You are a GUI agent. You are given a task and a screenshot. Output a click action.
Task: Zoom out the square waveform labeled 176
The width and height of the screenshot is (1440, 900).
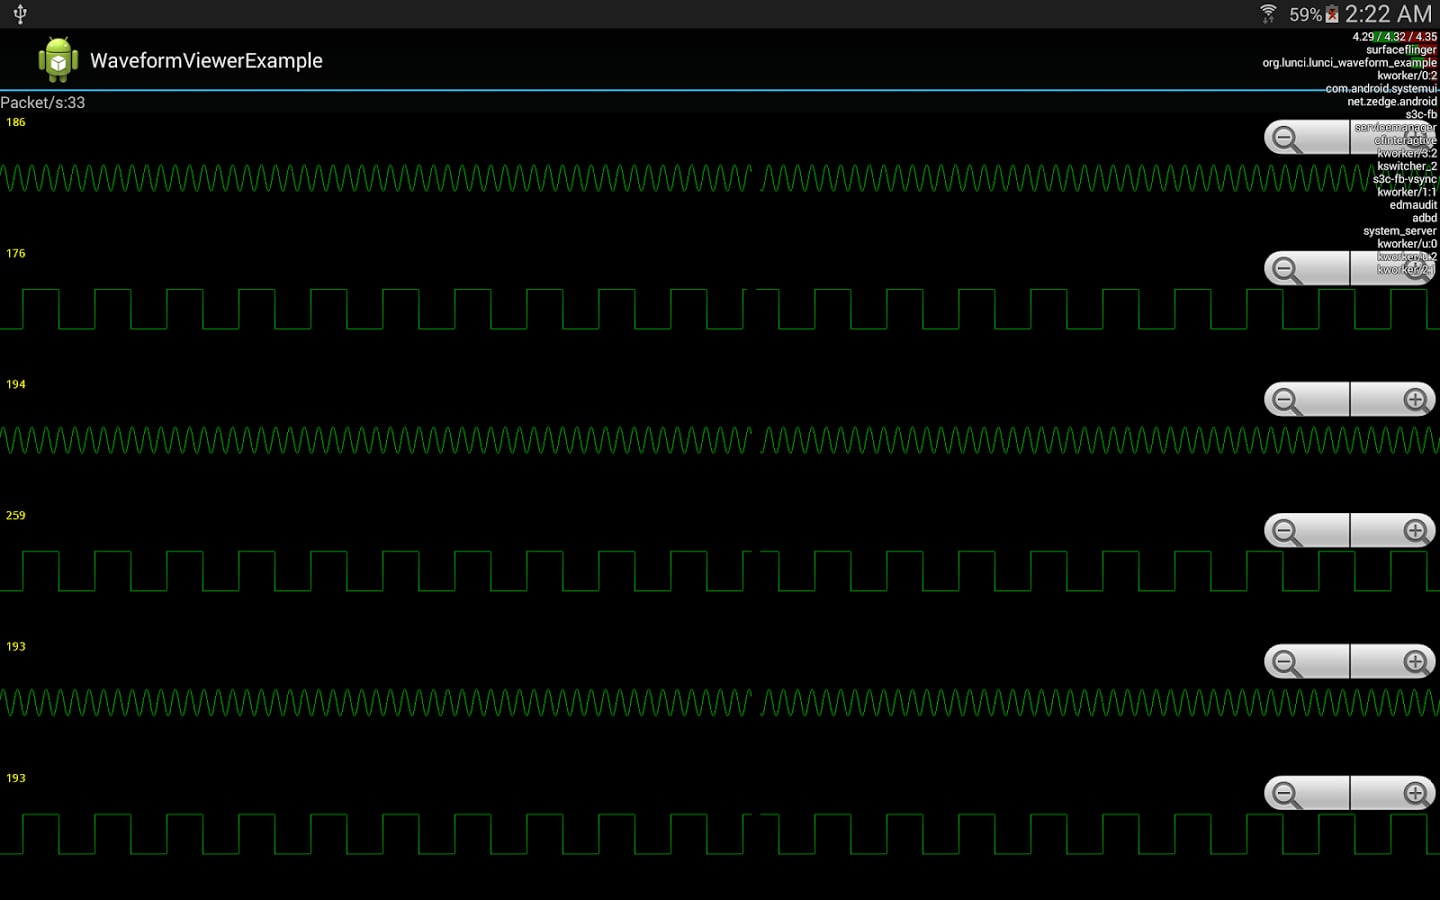point(1307,269)
